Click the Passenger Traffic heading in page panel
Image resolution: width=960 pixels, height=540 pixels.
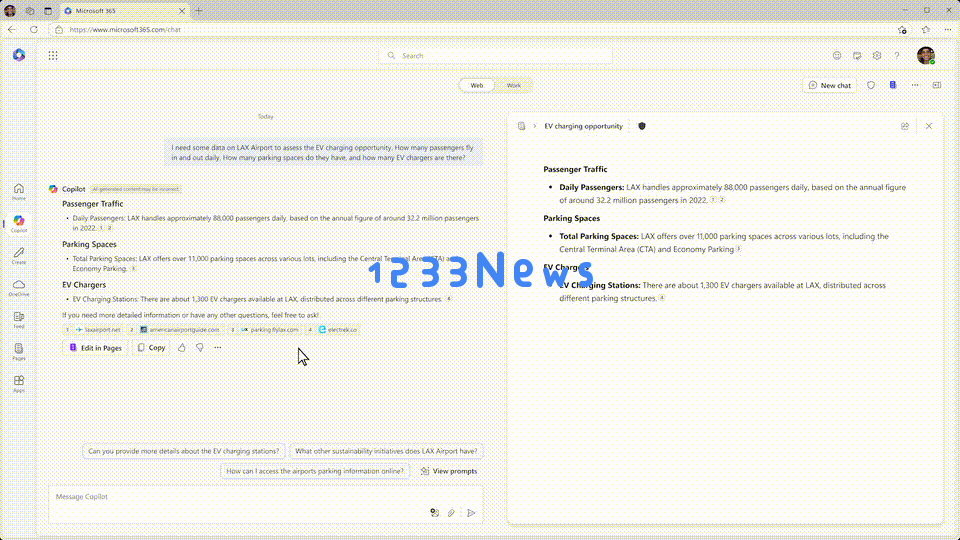(575, 170)
